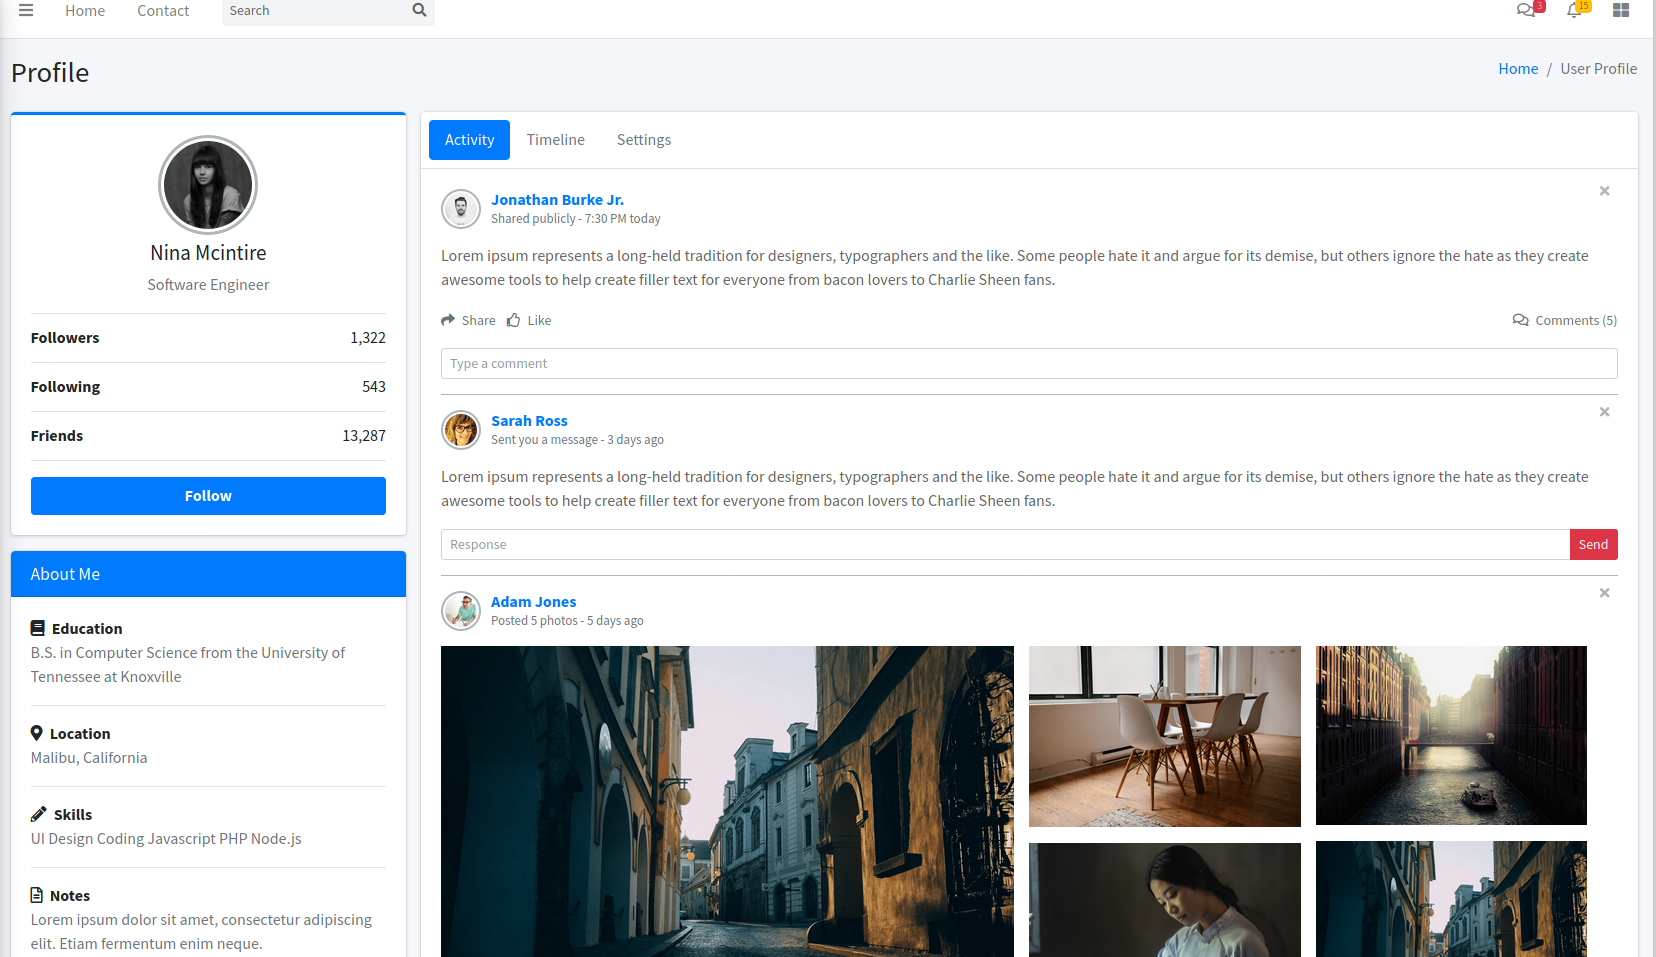Switch to the Settings tab
The width and height of the screenshot is (1656, 957).
click(x=644, y=140)
